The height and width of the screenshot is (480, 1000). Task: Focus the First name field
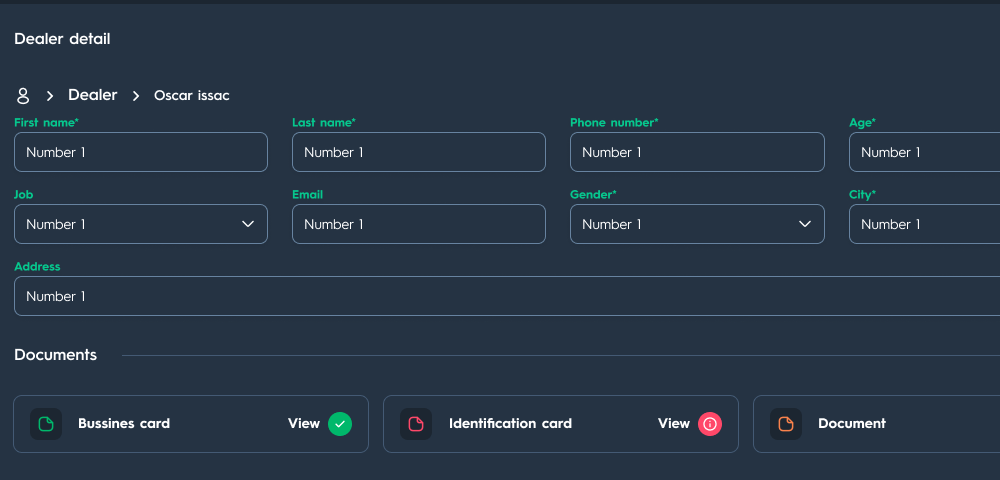pos(141,152)
